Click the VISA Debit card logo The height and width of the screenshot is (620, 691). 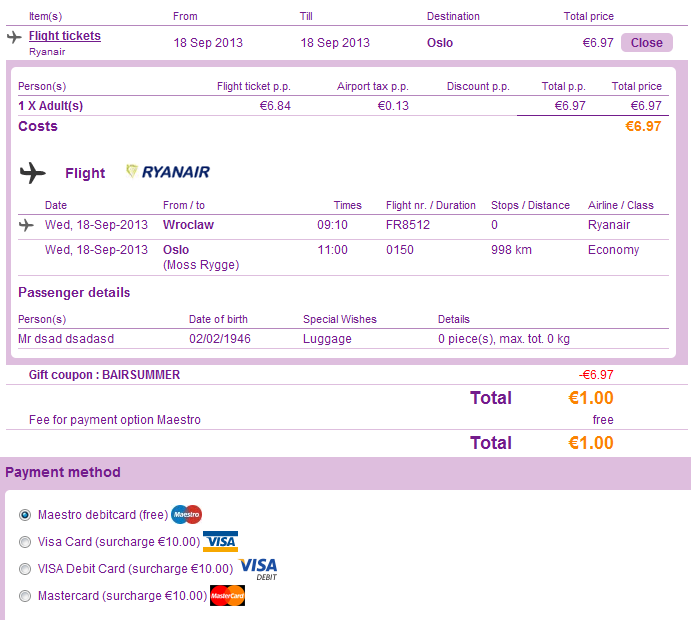(258, 568)
